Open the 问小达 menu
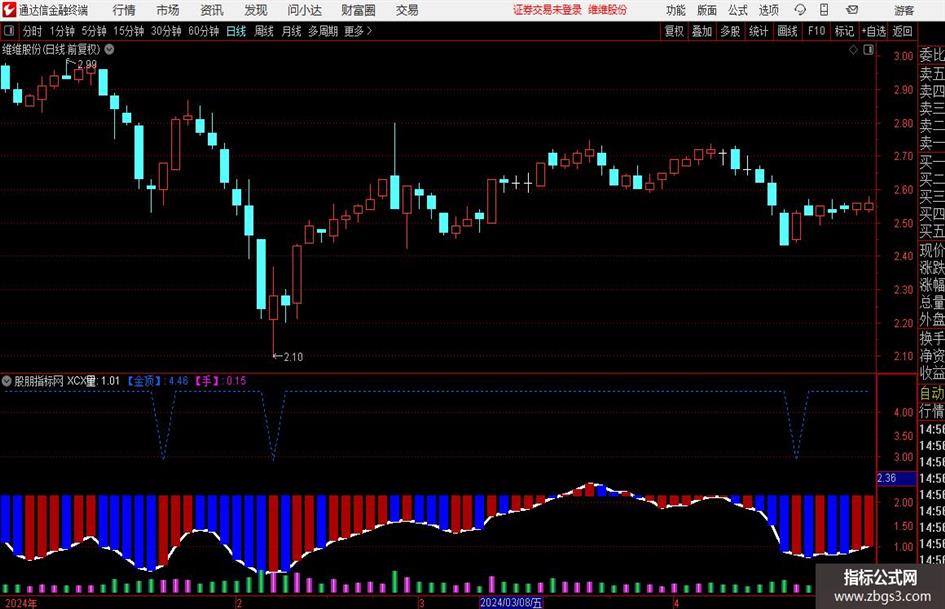Image resolution: width=945 pixels, height=609 pixels. (304, 10)
